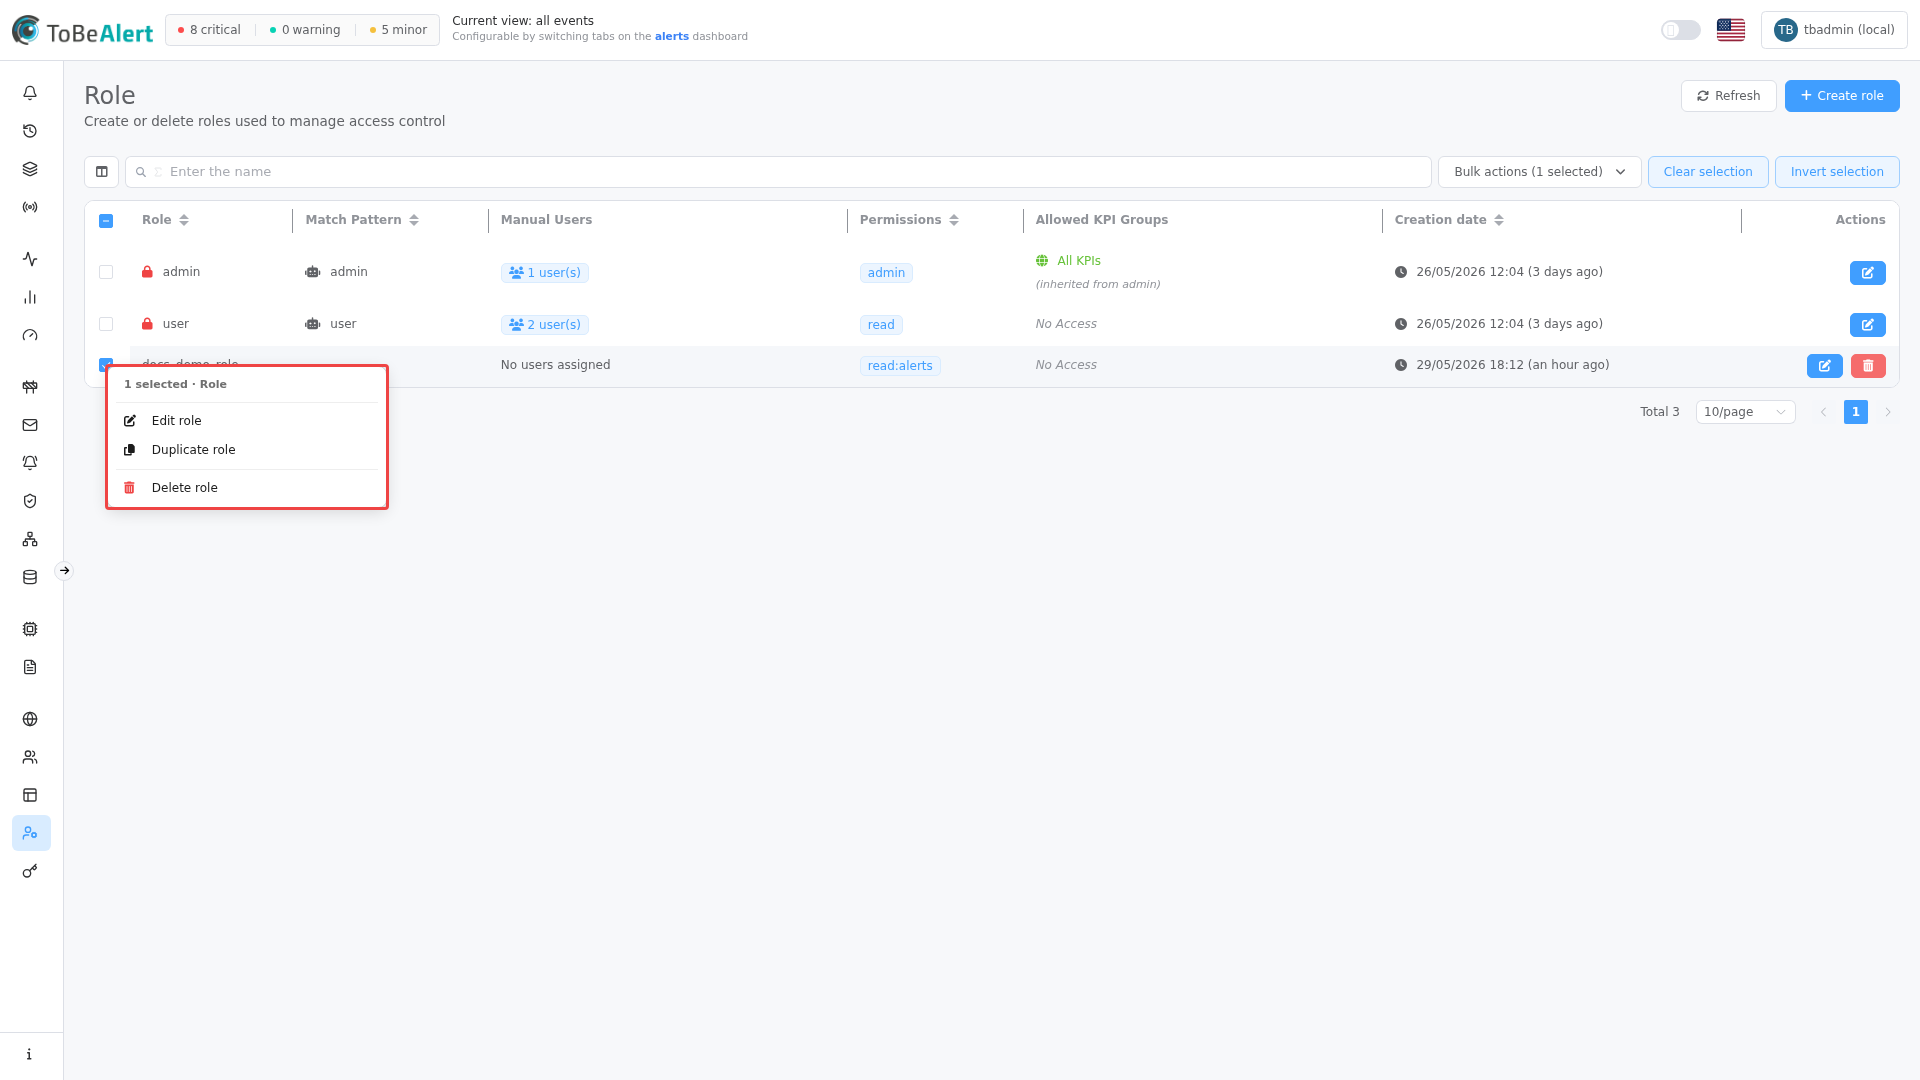Toggle the select-all checkbox in table header
The width and height of the screenshot is (1920, 1080).
tap(106, 221)
